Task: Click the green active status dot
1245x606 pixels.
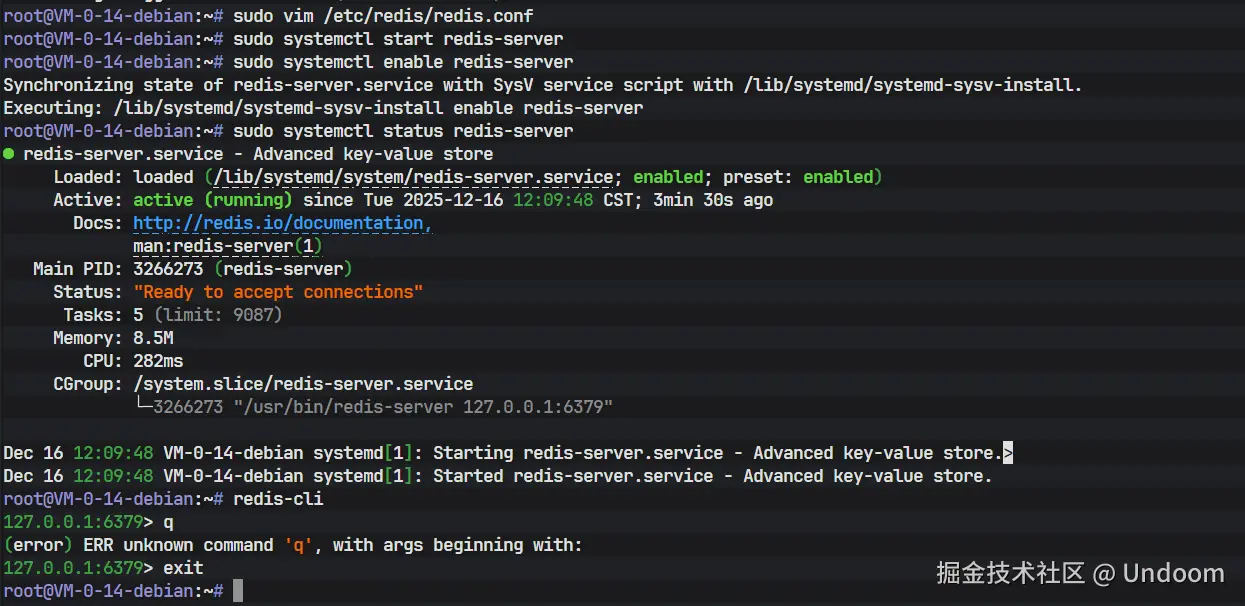Action: [9, 154]
